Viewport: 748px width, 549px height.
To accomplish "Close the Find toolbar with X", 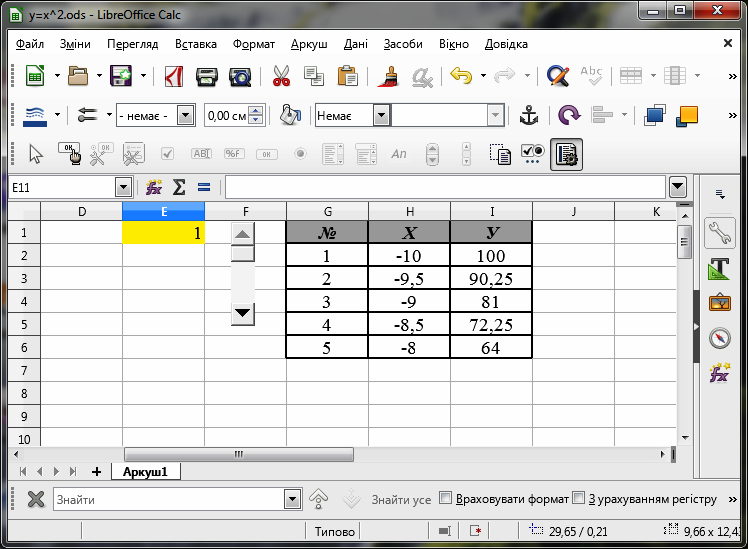I will [x=36, y=499].
